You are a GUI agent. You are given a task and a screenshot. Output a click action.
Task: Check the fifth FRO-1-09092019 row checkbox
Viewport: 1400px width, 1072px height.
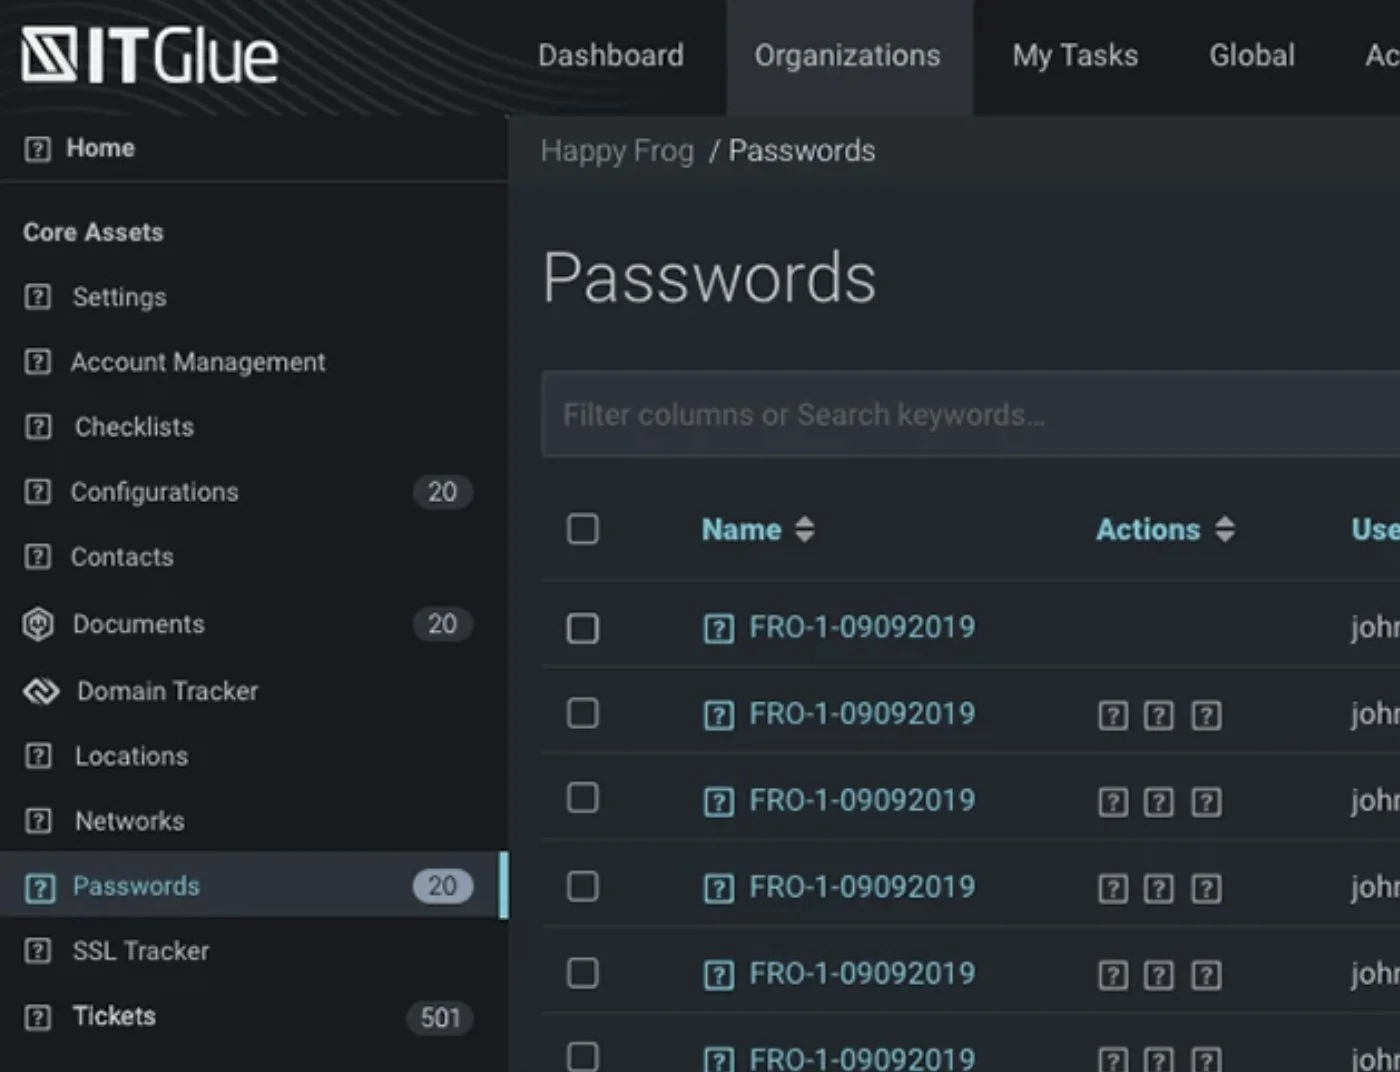click(583, 973)
